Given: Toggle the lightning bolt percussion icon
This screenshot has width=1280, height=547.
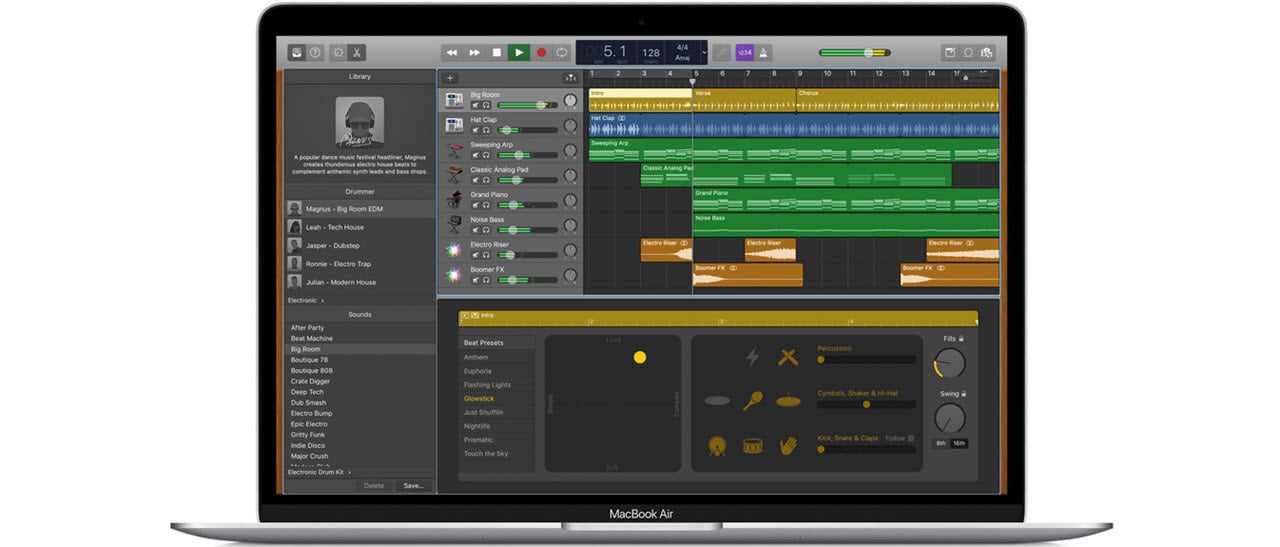Looking at the screenshot, I should 753,357.
